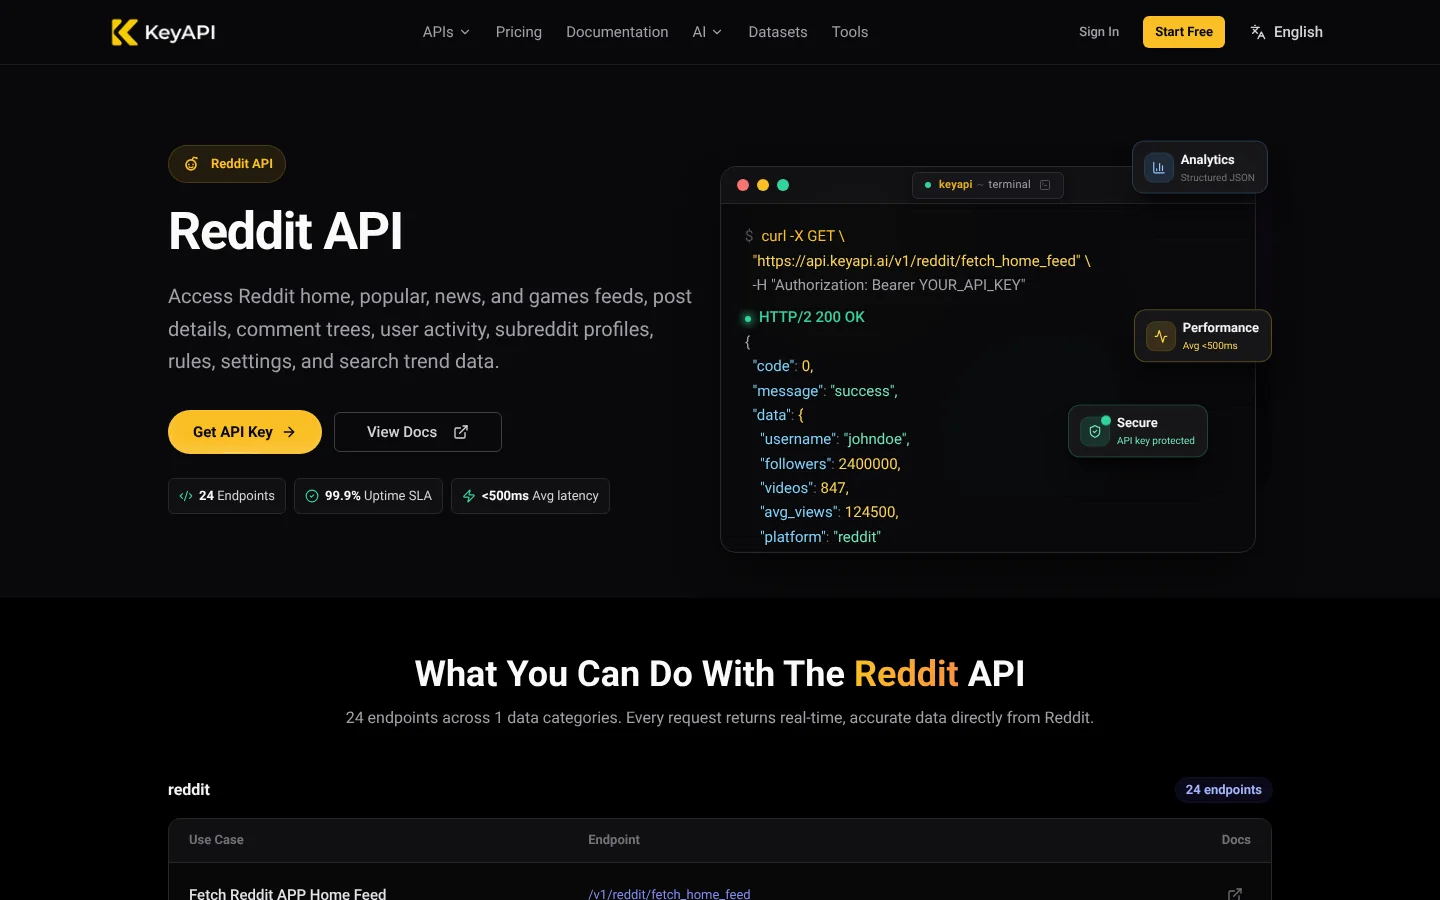Click the "message": "success" line
The image size is (1440, 900).
[825, 391]
